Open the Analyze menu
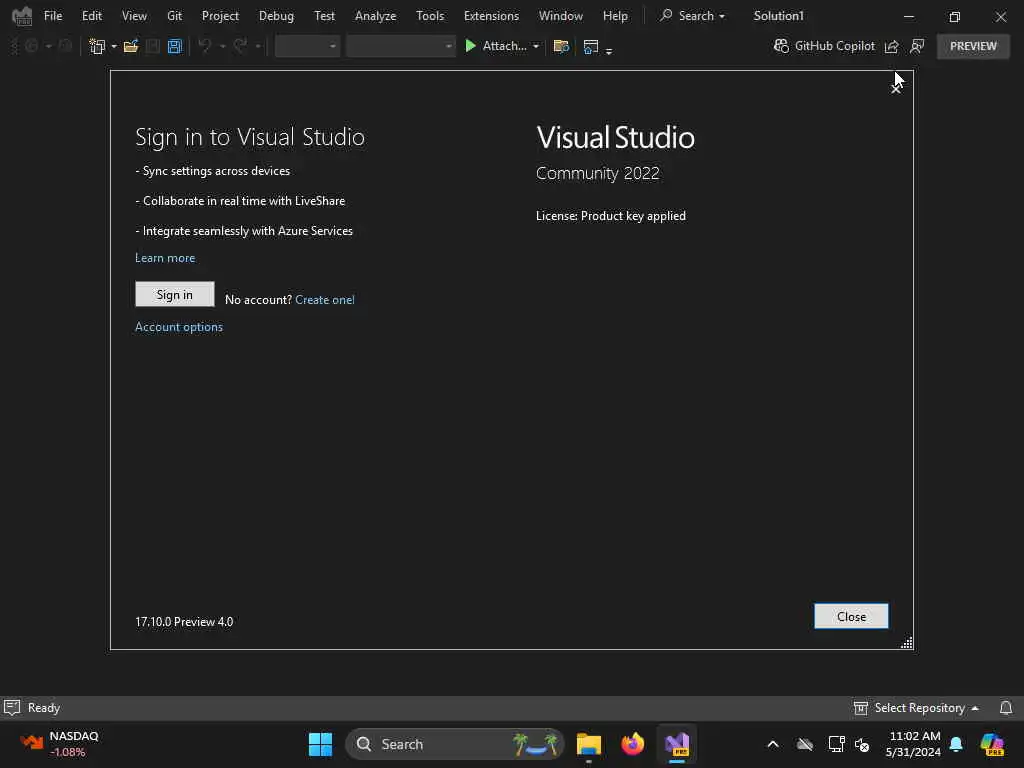 [x=376, y=16]
